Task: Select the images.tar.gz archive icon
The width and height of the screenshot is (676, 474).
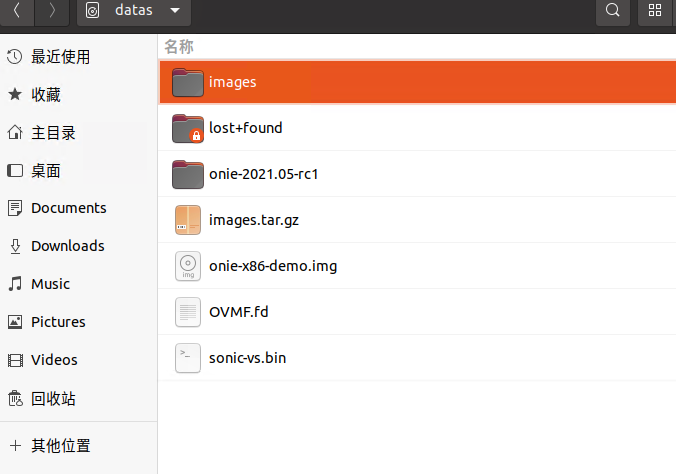Action: [x=188, y=220]
